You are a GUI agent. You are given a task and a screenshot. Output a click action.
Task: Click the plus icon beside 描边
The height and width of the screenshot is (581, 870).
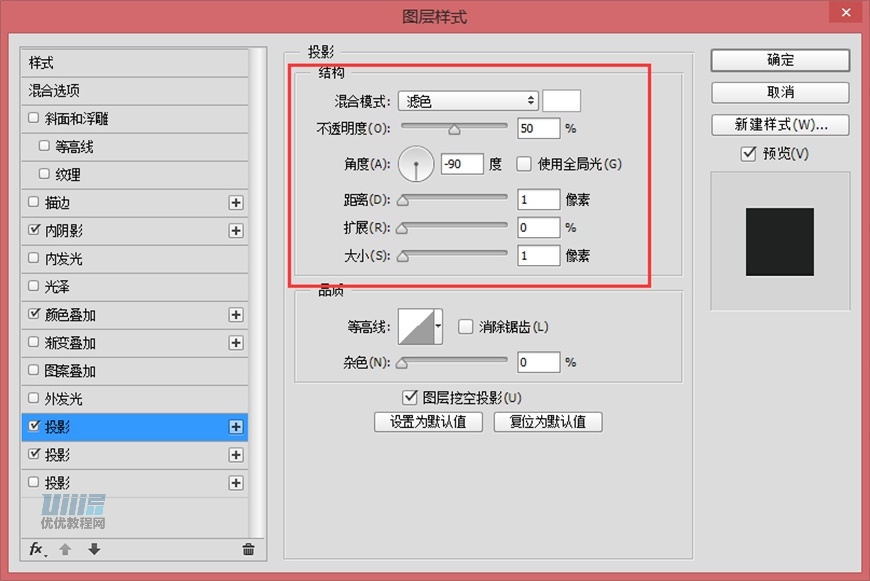click(x=236, y=203)
